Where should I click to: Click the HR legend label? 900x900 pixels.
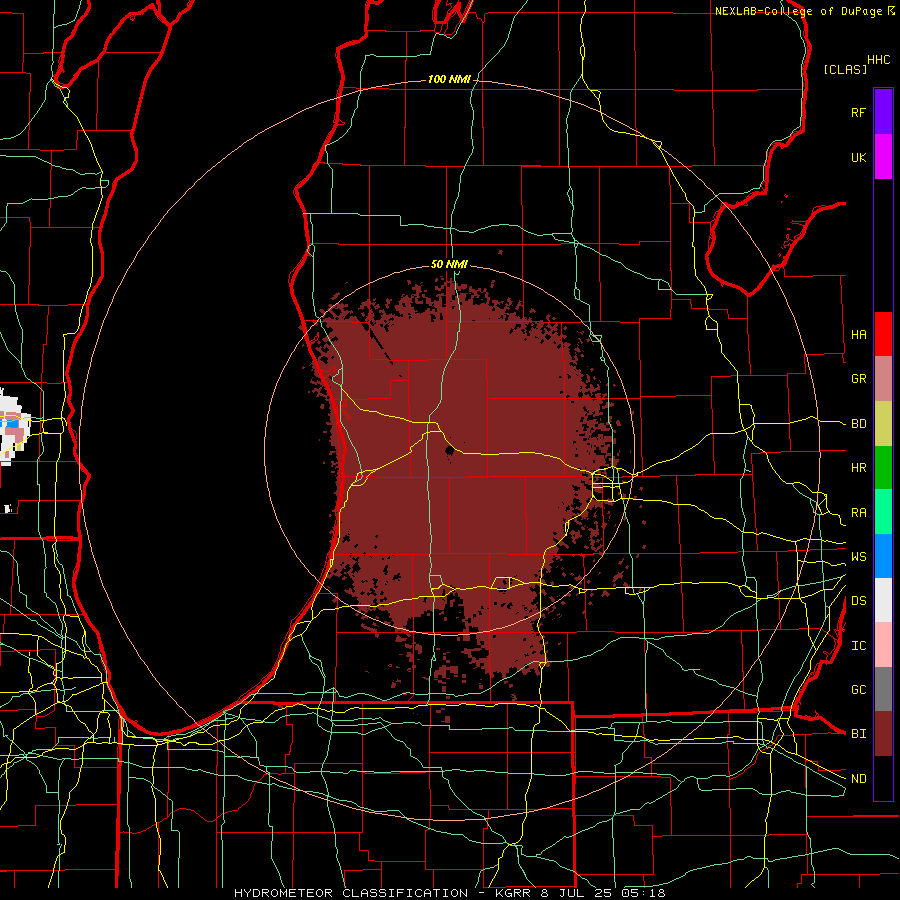click(x=858, y=468)
